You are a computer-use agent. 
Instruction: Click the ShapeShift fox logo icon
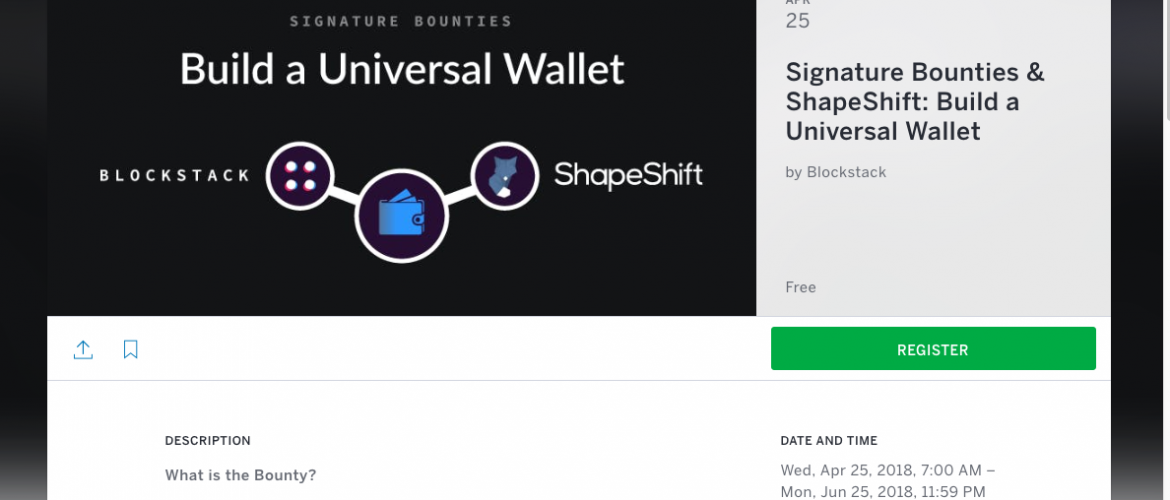[505, 176]
